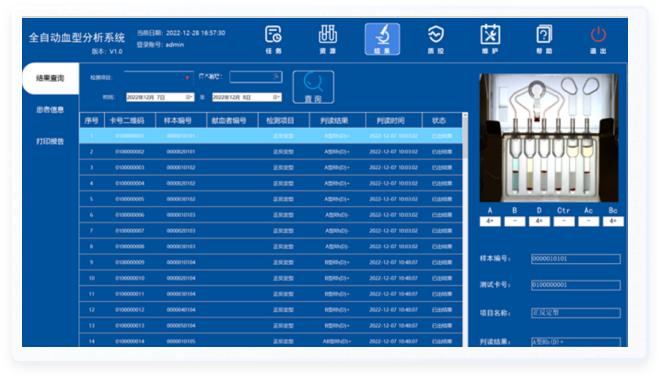Screen dimensions: 661x379
Task: Click the 样本编号 field showing 0000010101
Action: pyautogui.click(x=576, y=259)
